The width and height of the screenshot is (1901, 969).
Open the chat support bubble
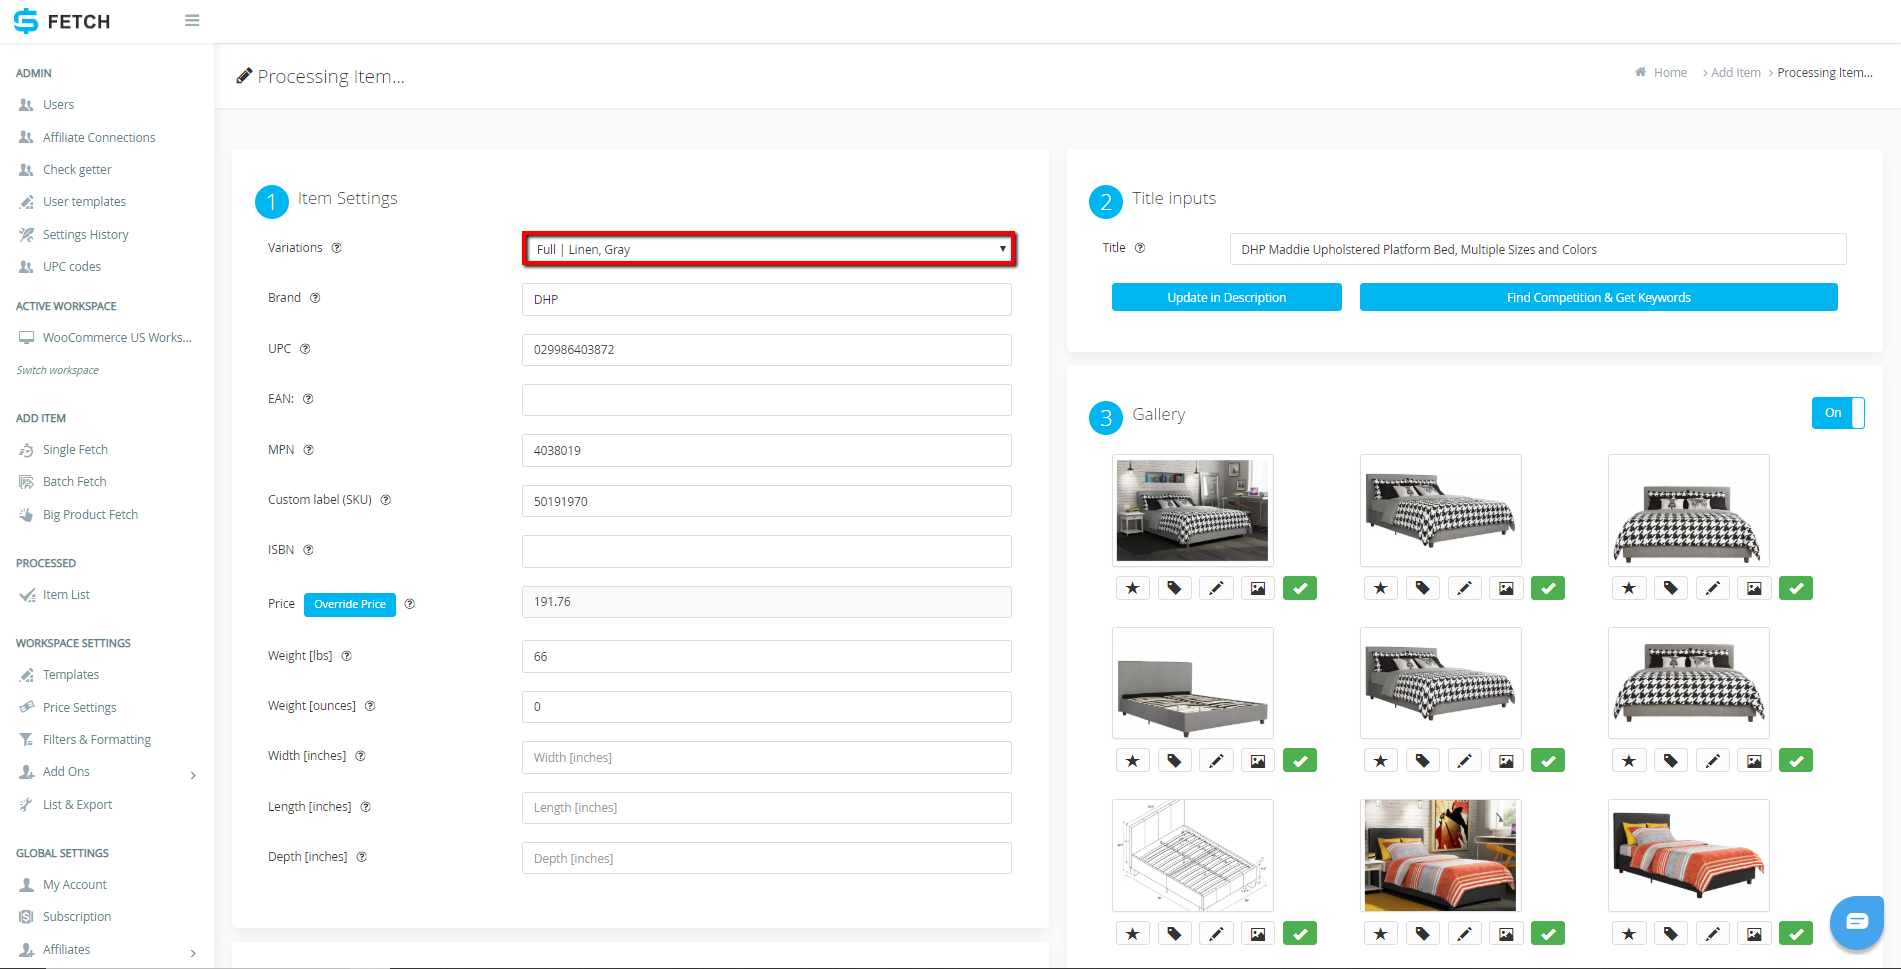coord(1857,922)
